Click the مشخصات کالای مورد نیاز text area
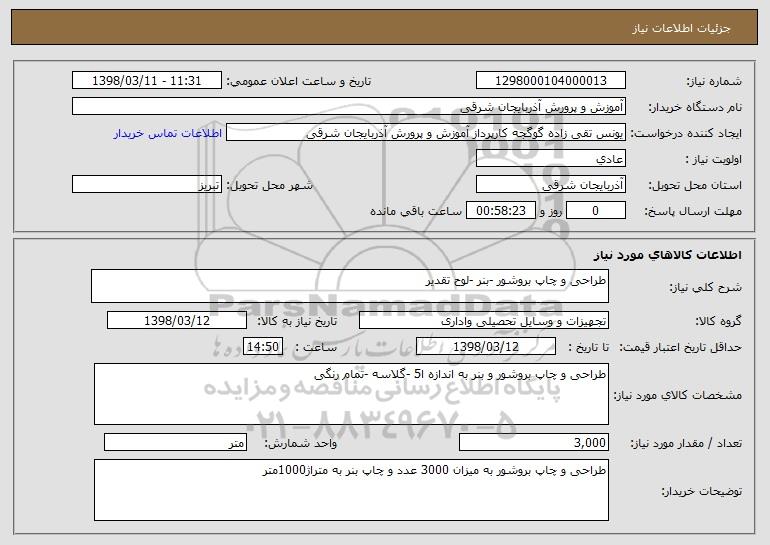770x545 pixels. [x=351, y=394]
